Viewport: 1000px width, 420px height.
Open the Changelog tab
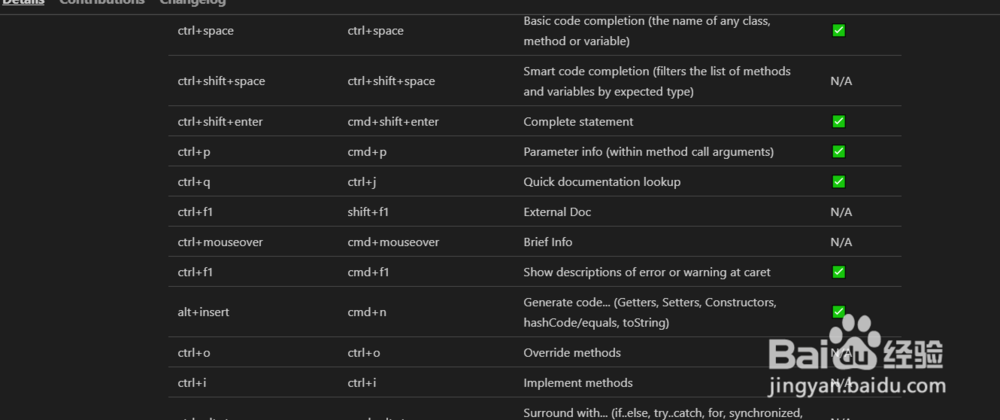click(x=193, y=2)
